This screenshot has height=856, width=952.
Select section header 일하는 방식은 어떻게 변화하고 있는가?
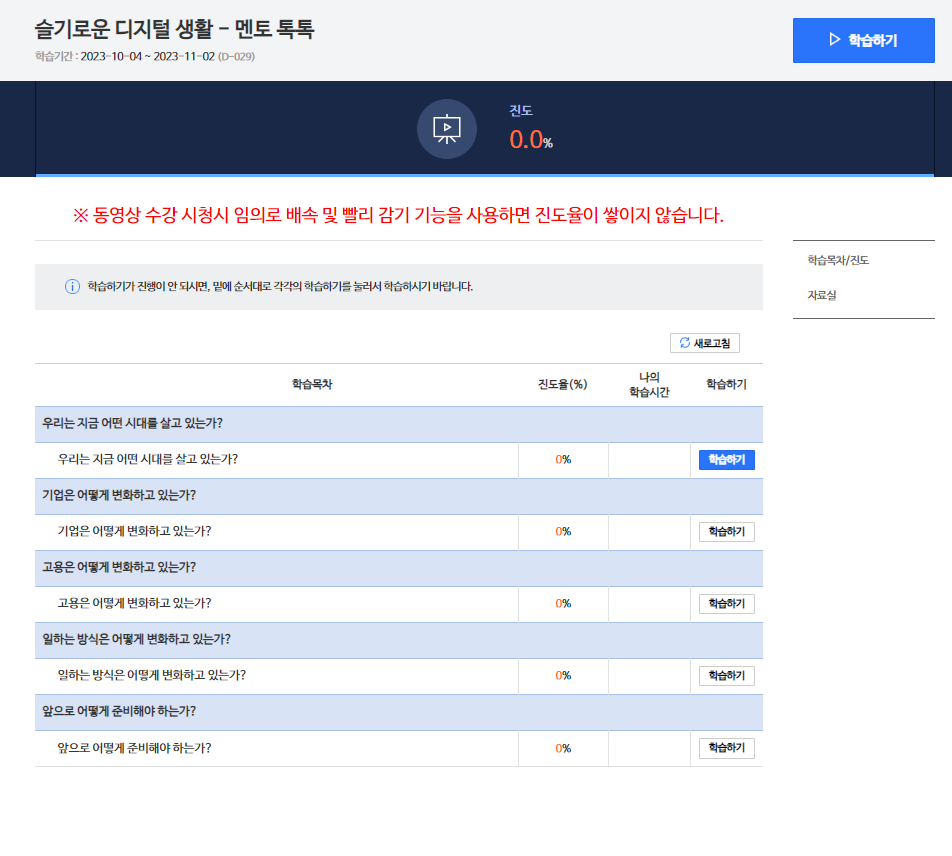click(x=398, y=640)
